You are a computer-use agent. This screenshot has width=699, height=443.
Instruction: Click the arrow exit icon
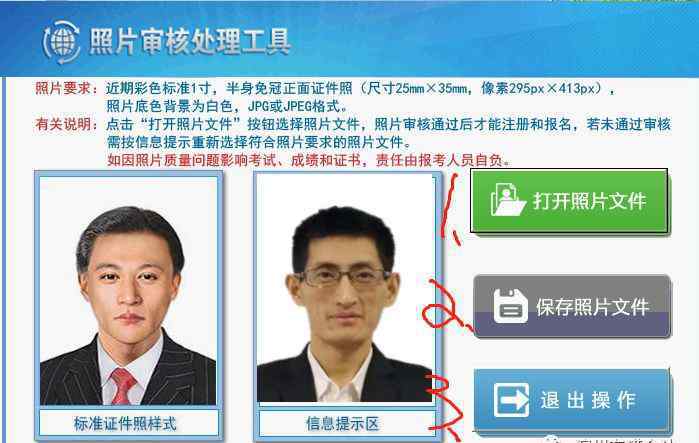point(511,400)
